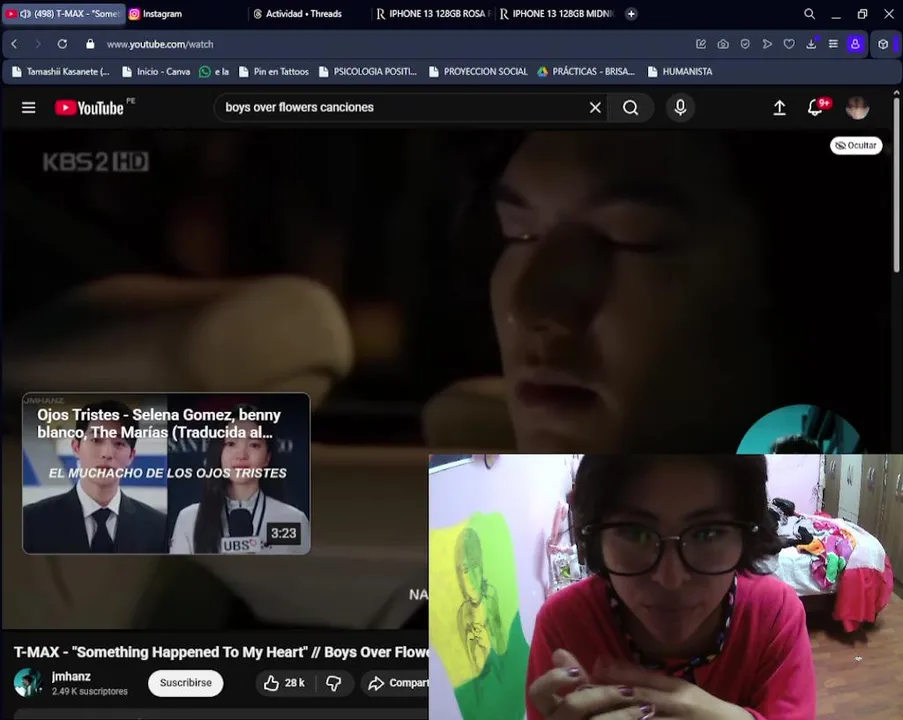This screenshot has width=903, height=720.
Task: Like the video (28 k)
Action: (284, 683)
